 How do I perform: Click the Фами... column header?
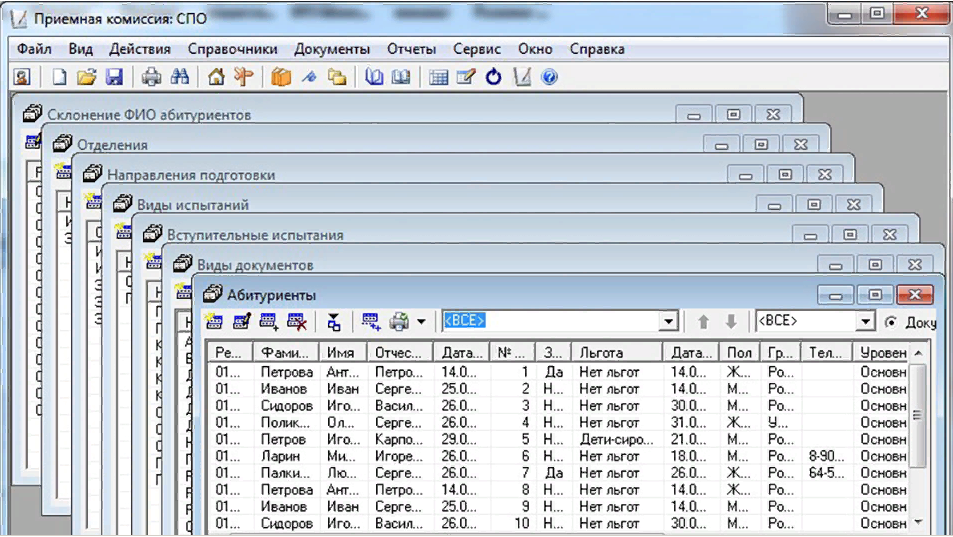point(286,353)
